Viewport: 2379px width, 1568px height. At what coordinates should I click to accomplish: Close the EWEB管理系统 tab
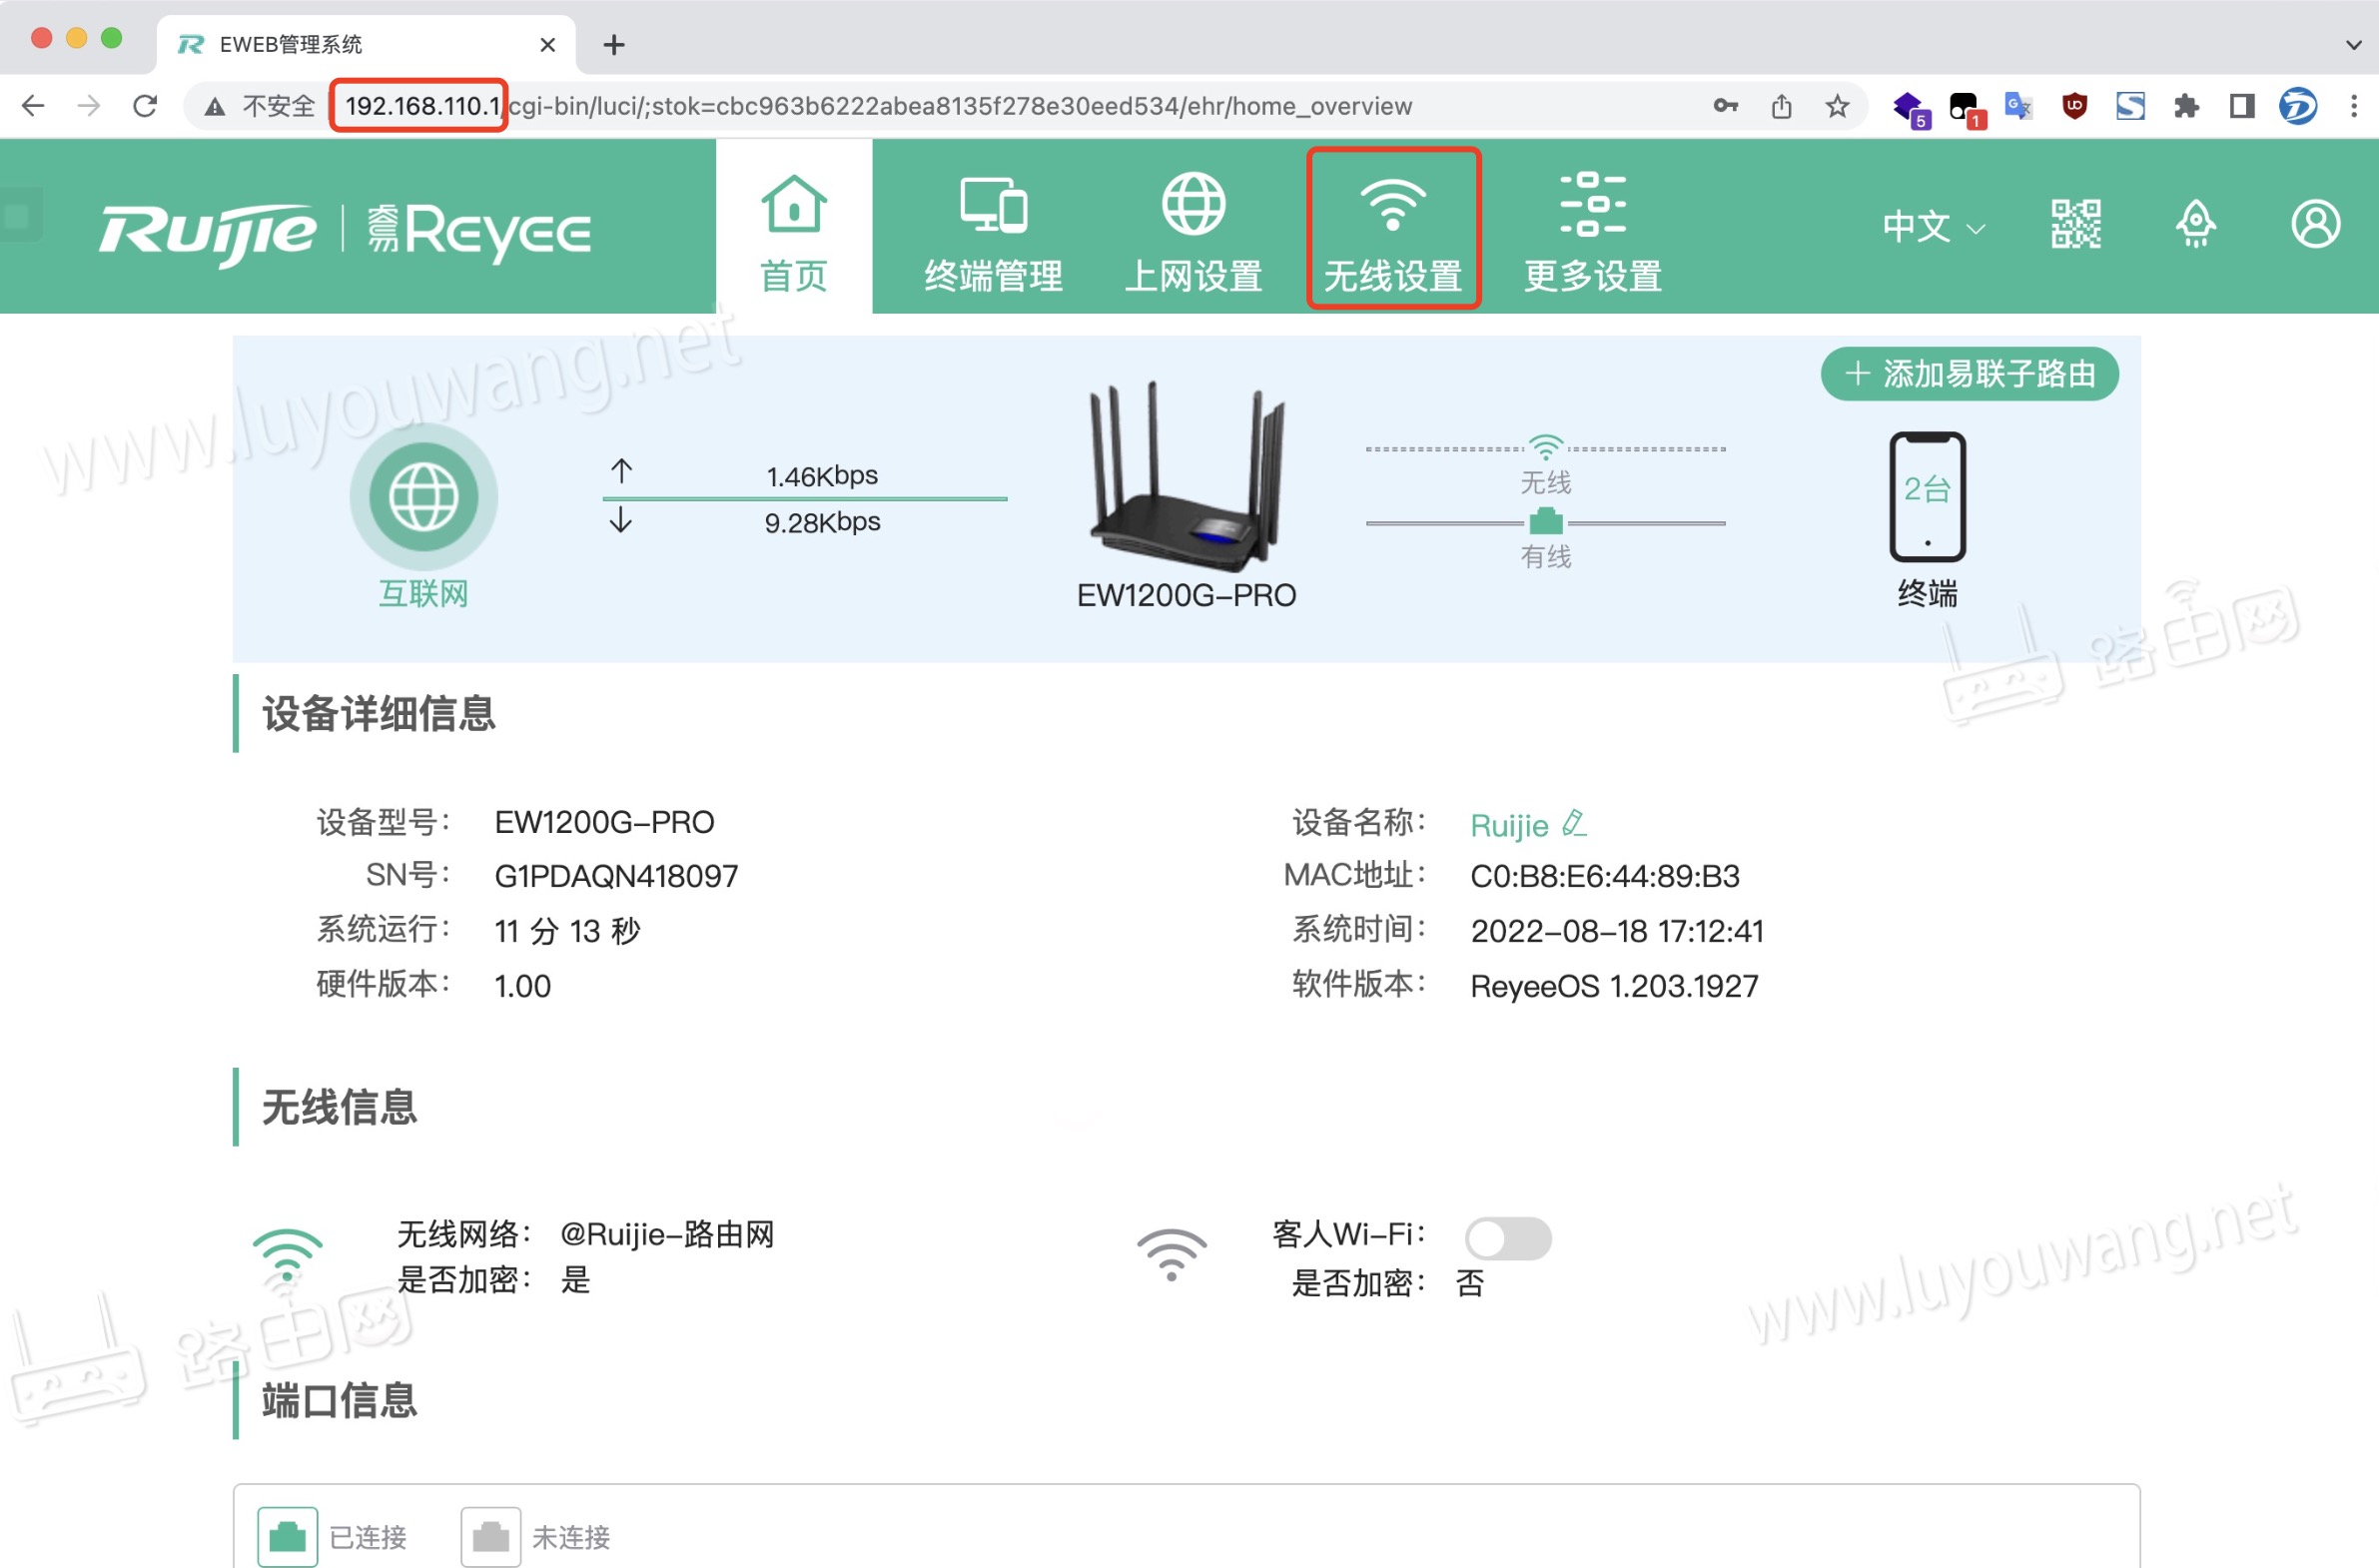(x=547, y=45)
